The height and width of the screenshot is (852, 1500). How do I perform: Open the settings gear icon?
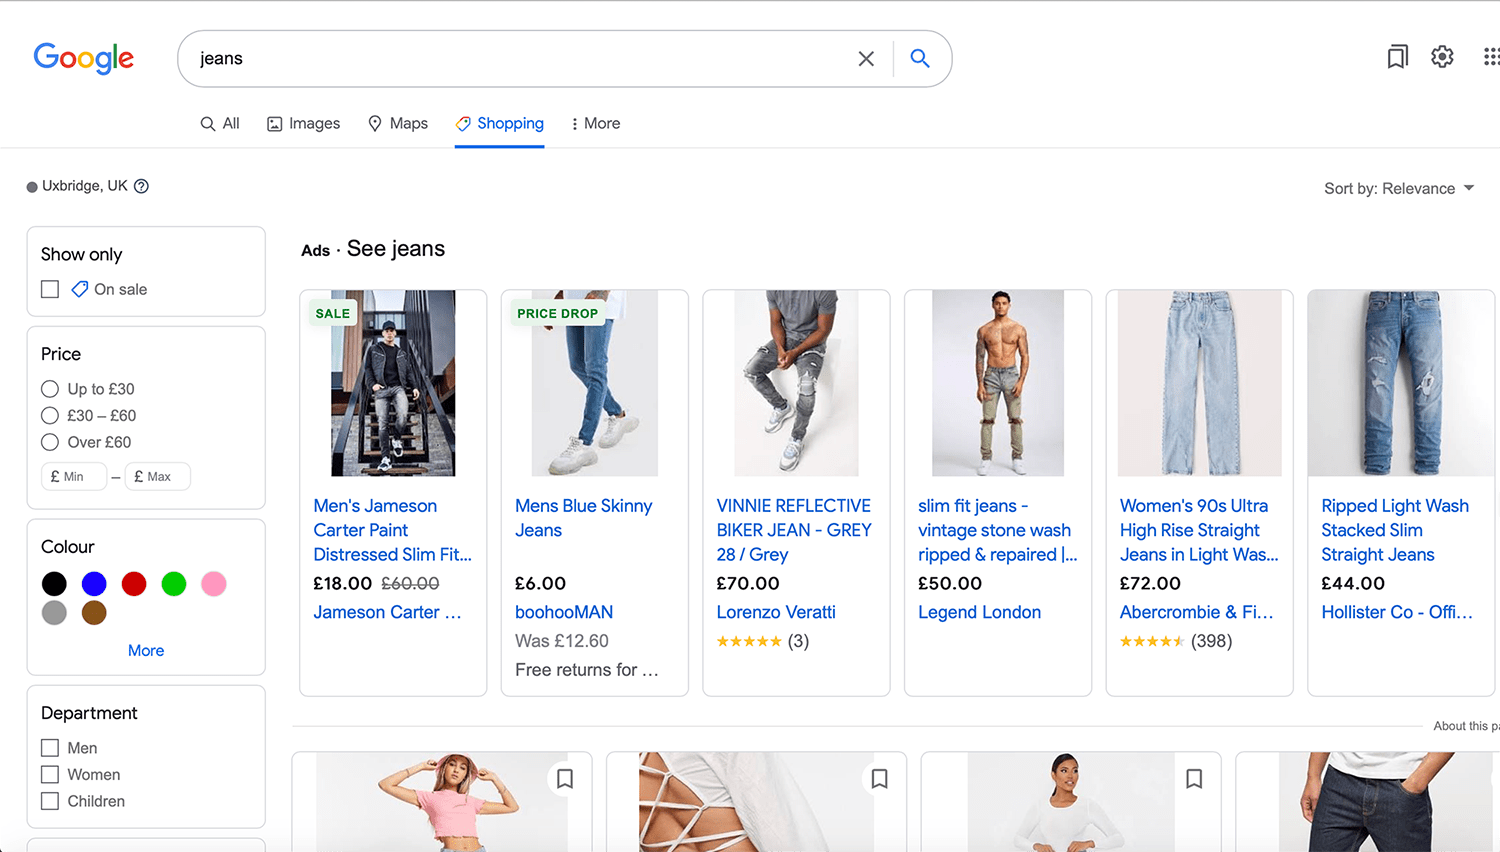point(1442,57)
